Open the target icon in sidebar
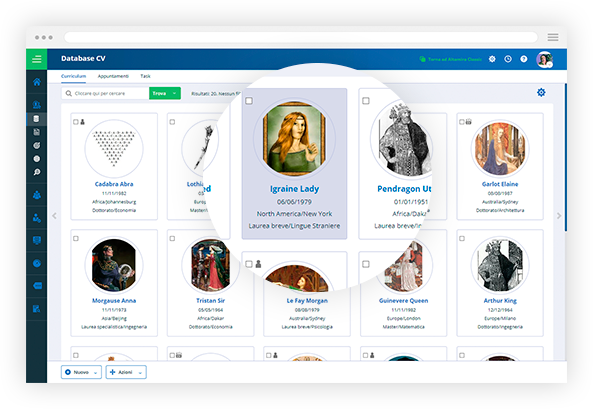Image resolution: width=593 pixels, height=409 pixels. point(37,145)
